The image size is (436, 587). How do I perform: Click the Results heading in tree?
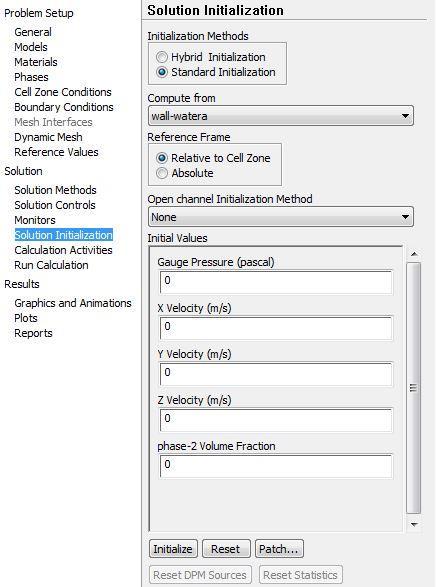[x=22, y=284]
